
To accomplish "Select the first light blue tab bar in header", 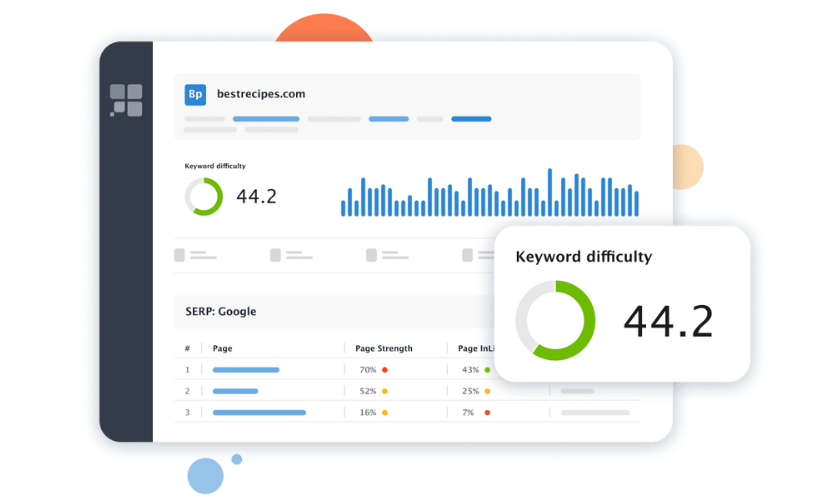I will 266,119.
